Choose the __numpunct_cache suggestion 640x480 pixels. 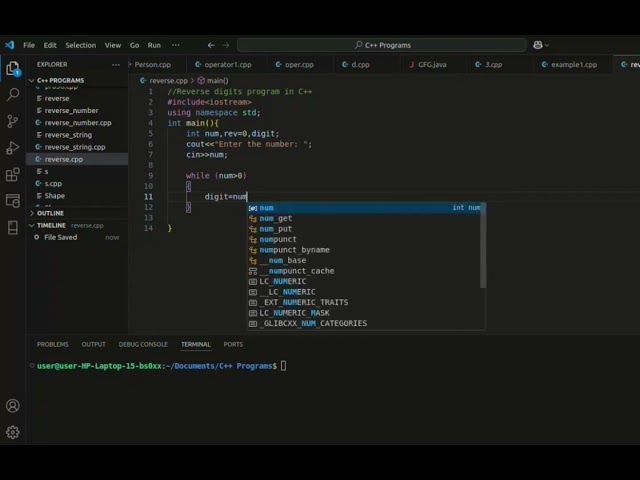pos(364,271)
